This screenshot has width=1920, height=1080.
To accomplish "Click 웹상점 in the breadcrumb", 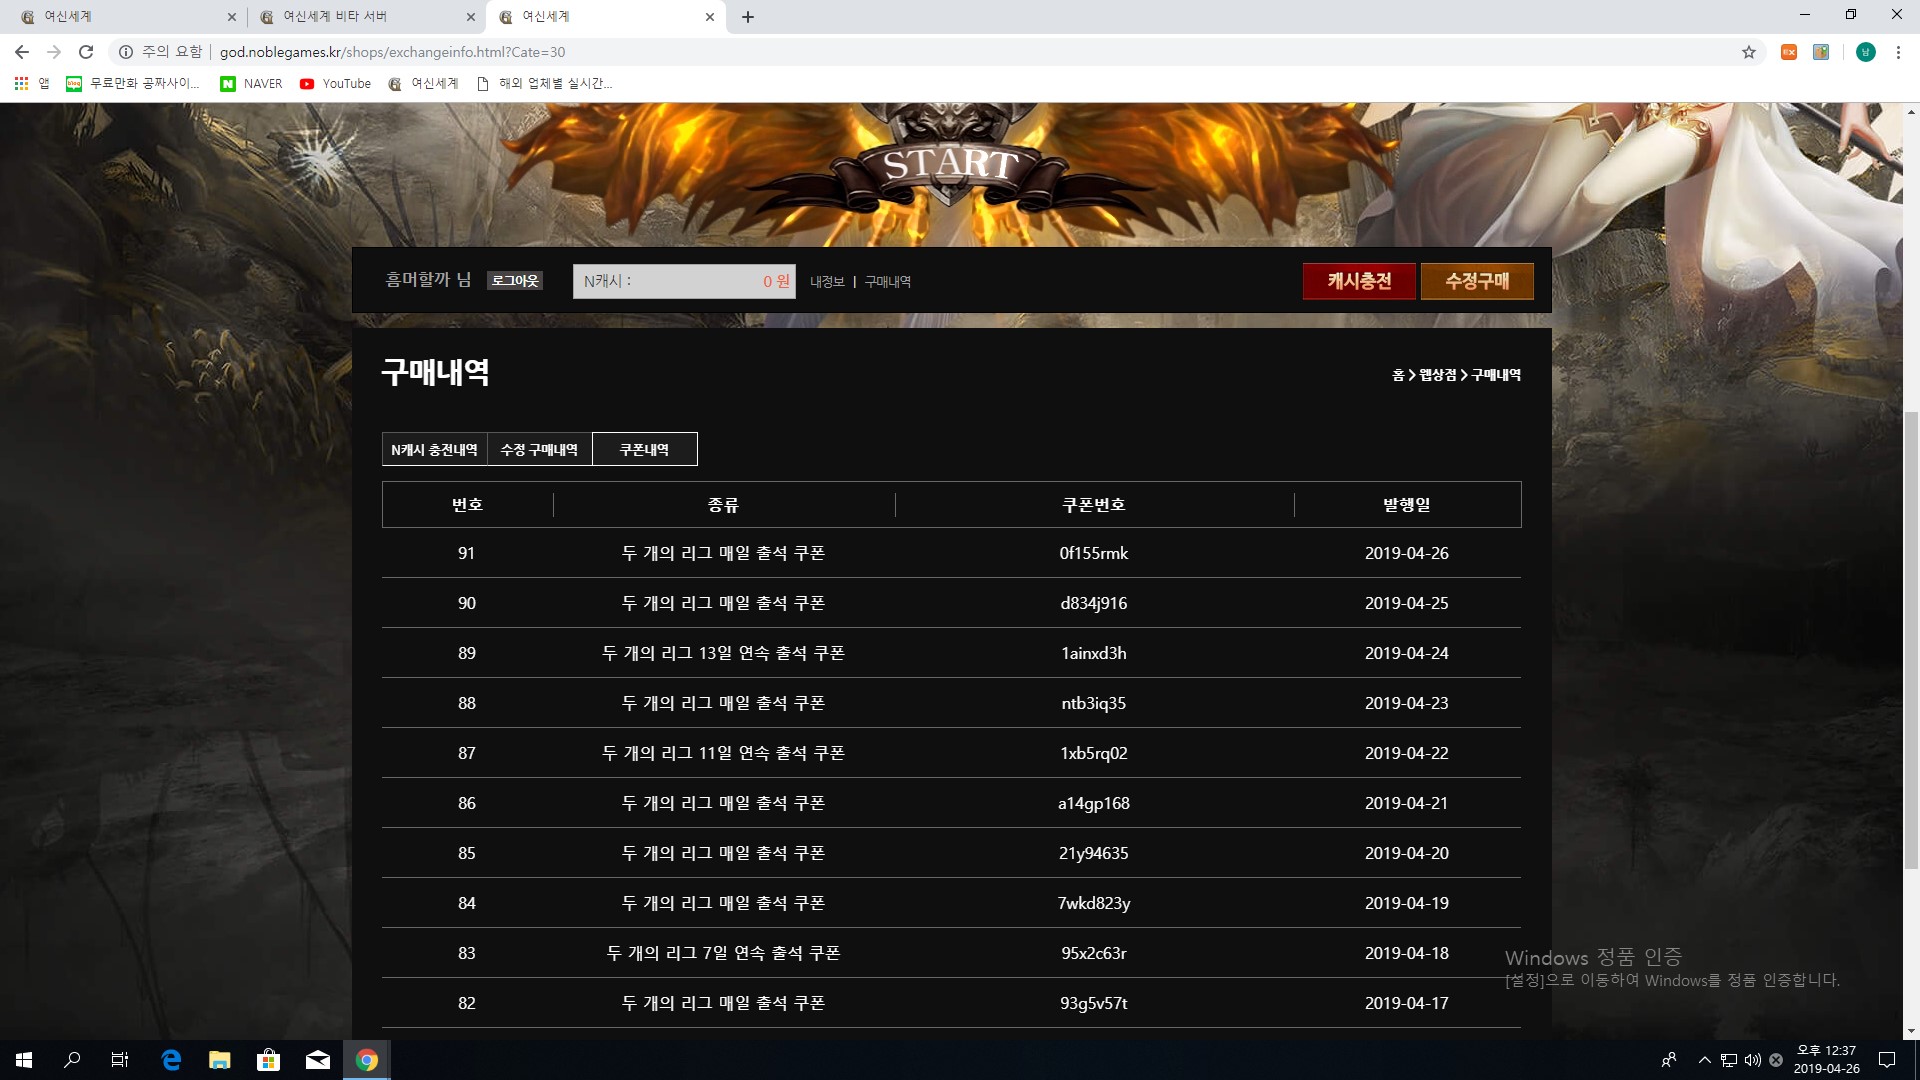I will point(1437,375).
